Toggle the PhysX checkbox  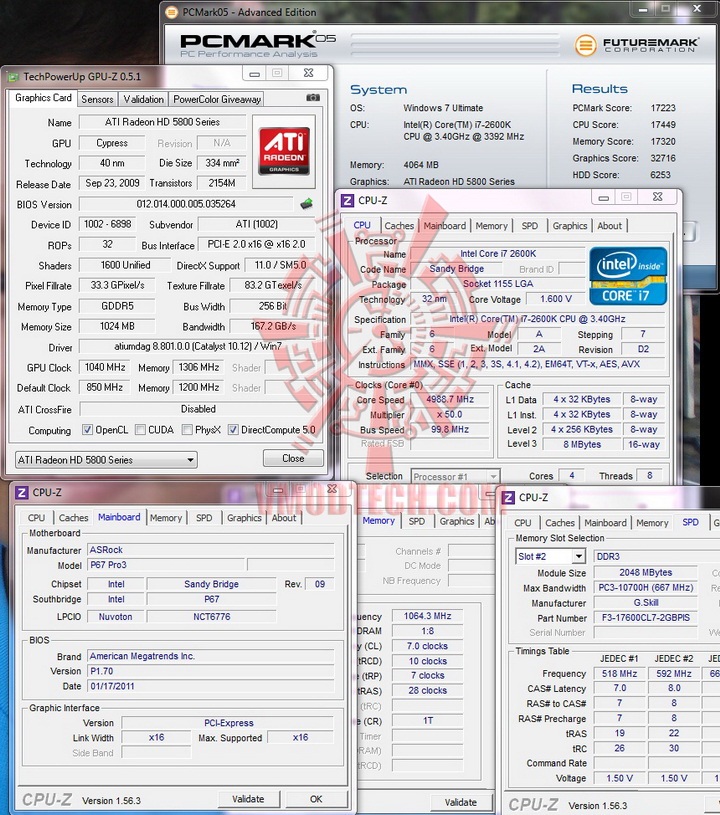click(x=187, y=430)
